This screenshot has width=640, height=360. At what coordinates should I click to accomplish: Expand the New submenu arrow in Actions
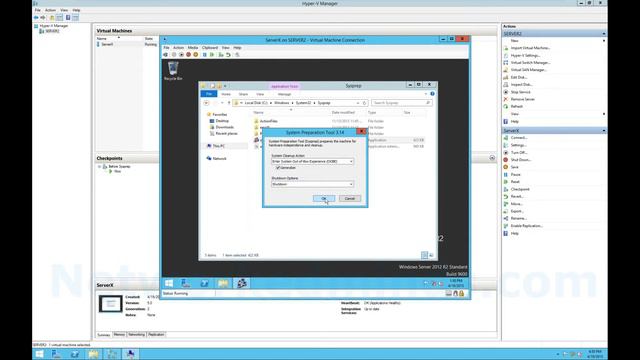click(604, 41)
